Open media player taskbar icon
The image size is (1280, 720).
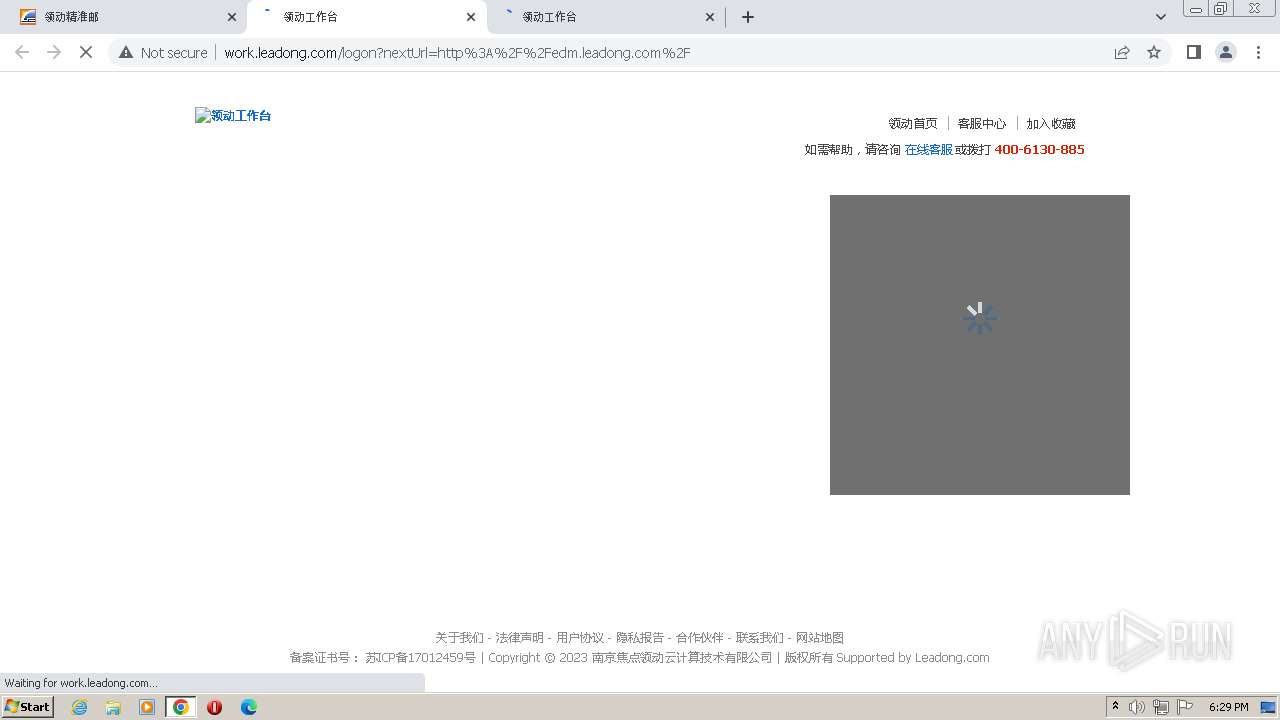click(x=147, y=707)
